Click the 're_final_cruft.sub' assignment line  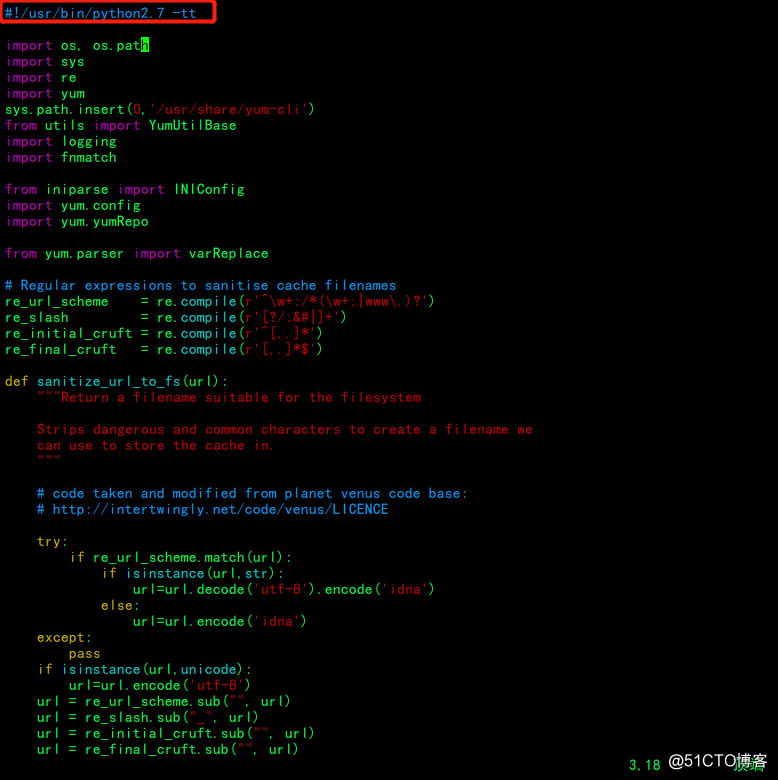(x=168, y=750)
